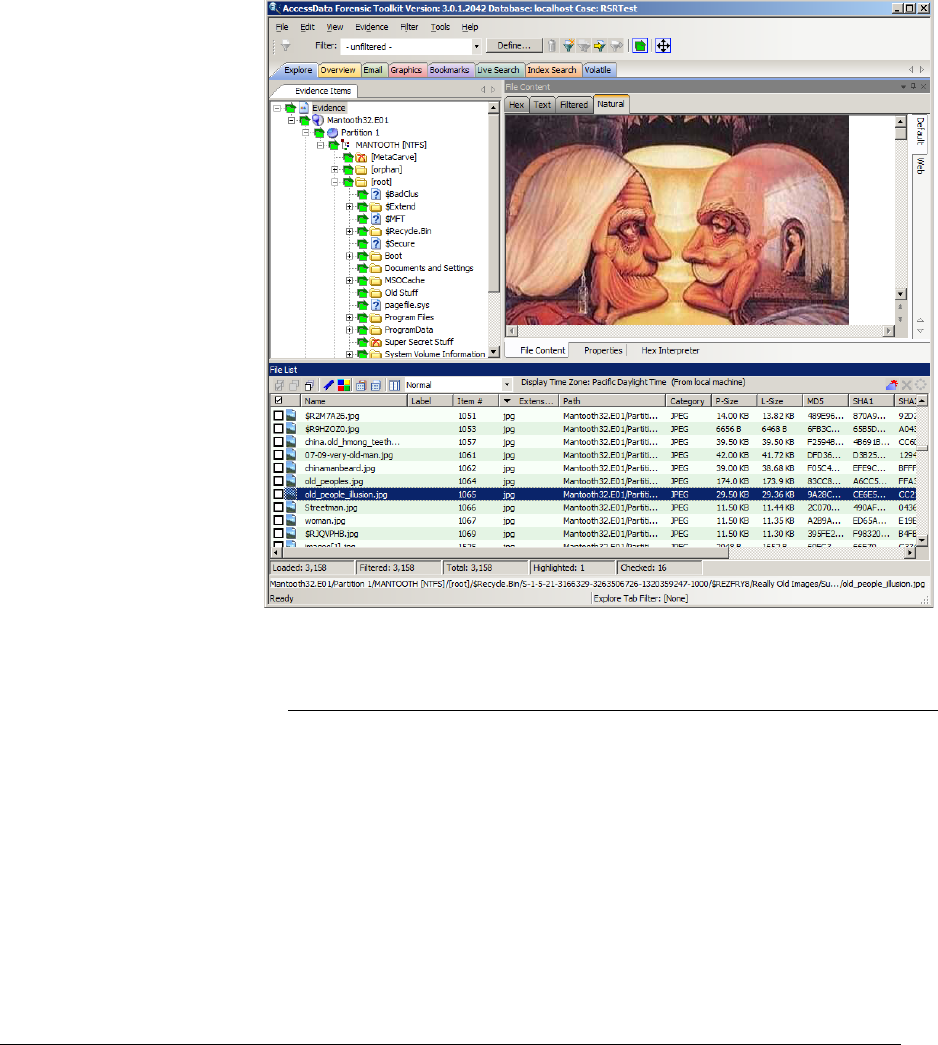Check the box for Streetman.jpg

278,507
